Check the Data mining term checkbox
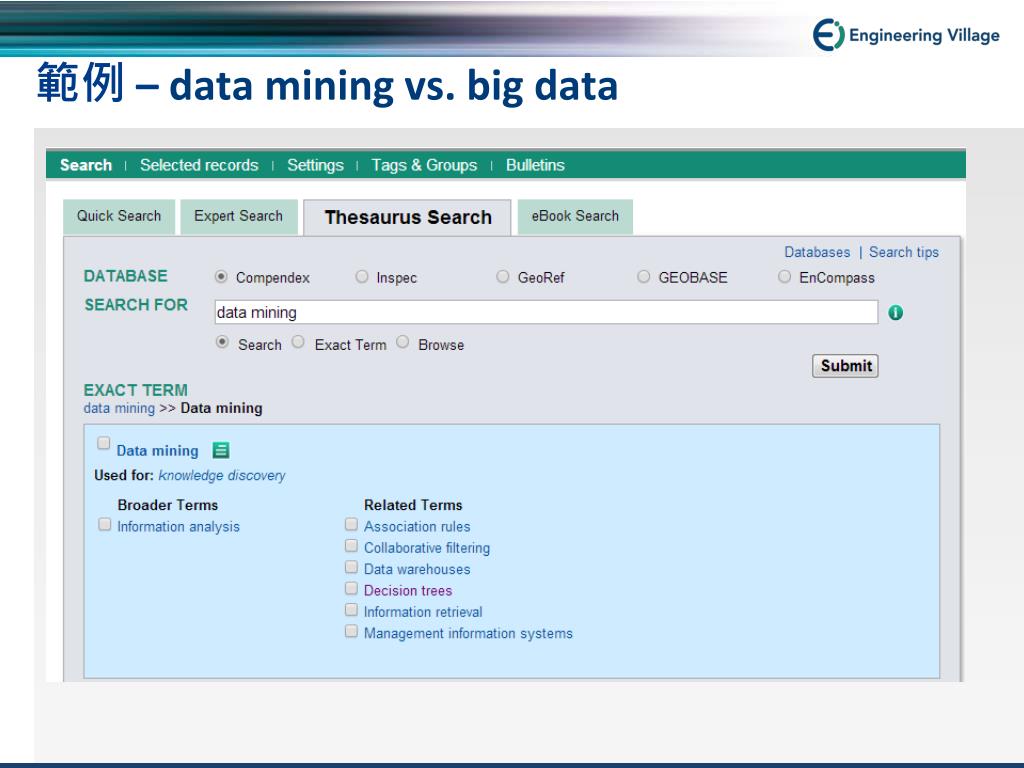Image resolution: width=1024 pixels, height=768 pixels. point(103,443)
